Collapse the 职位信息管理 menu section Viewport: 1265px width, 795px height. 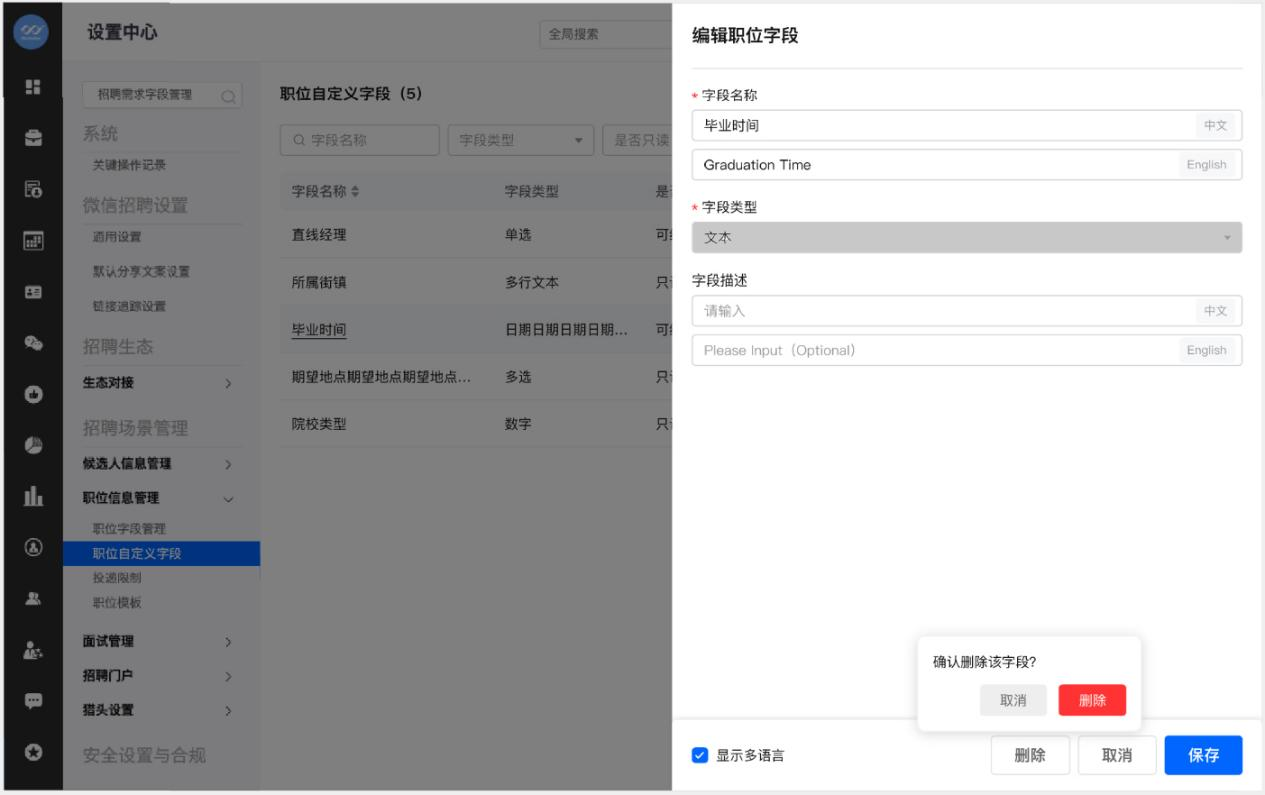(x=160, y=498)
